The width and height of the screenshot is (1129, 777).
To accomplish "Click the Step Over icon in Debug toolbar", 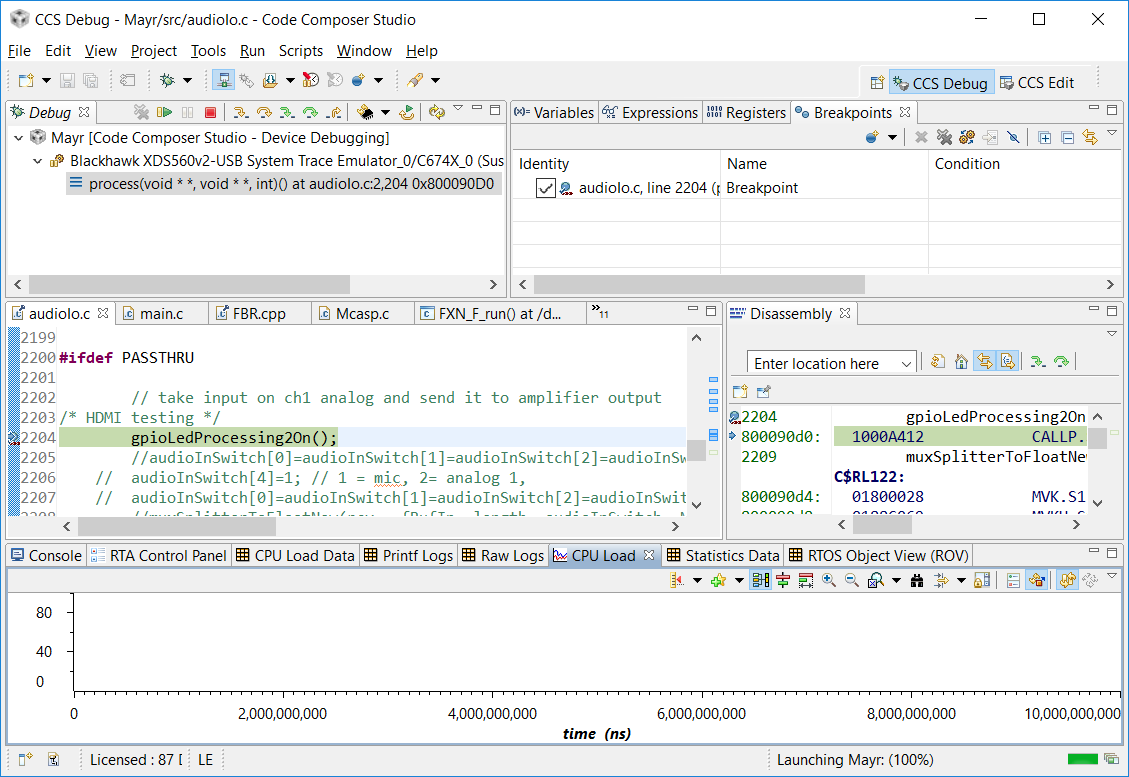I will (265, 113).
